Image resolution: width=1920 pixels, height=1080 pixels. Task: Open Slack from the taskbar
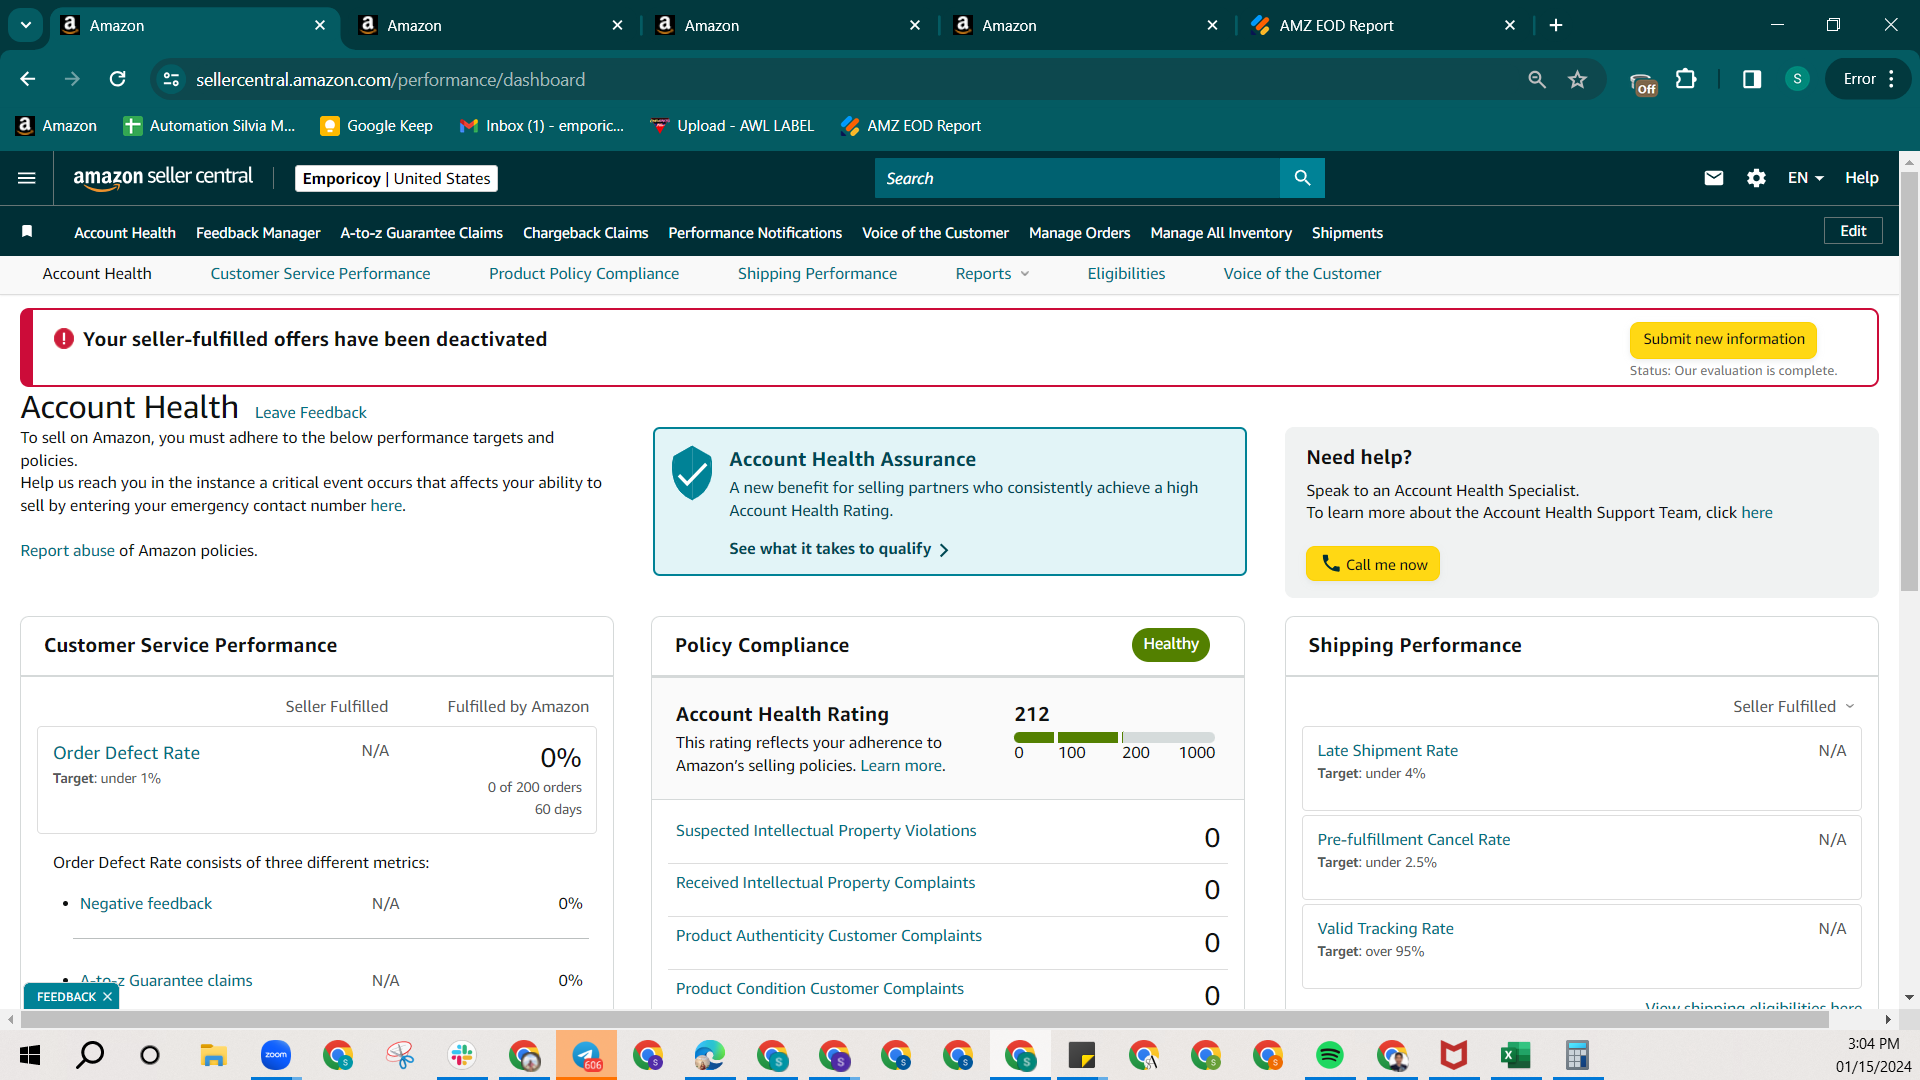(462, 1055)
